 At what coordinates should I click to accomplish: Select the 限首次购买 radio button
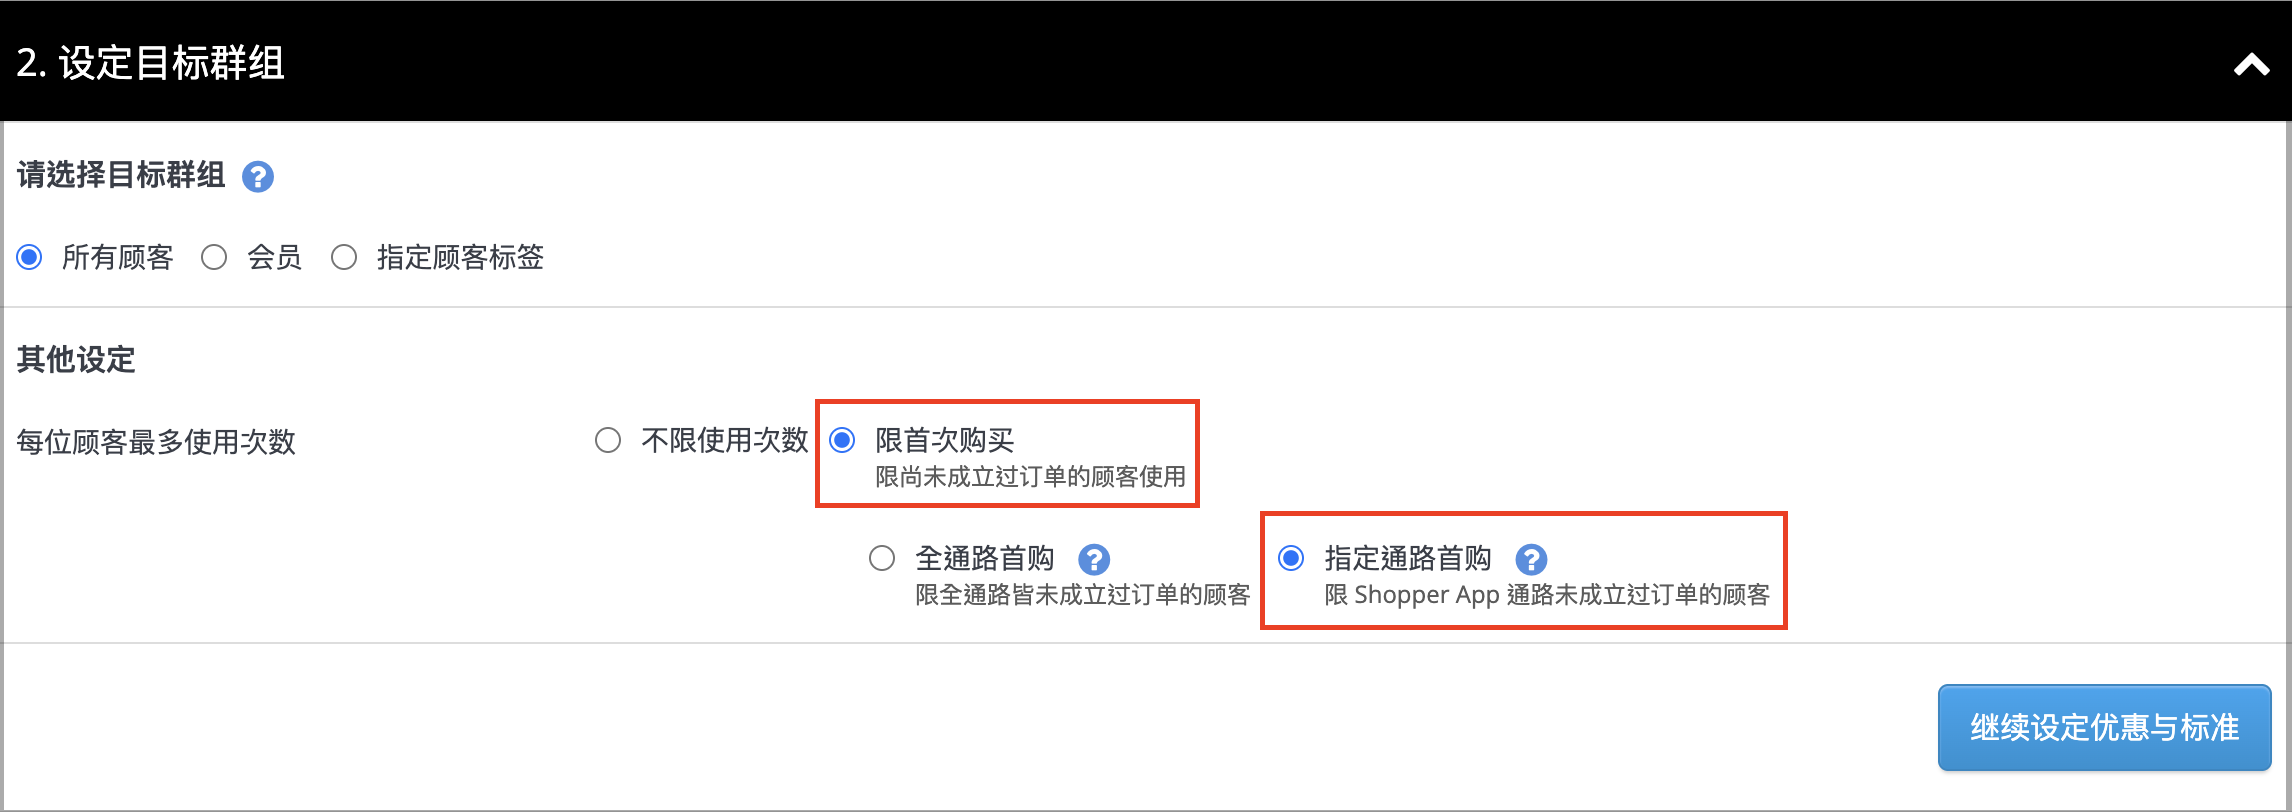[x=843, y=440]
